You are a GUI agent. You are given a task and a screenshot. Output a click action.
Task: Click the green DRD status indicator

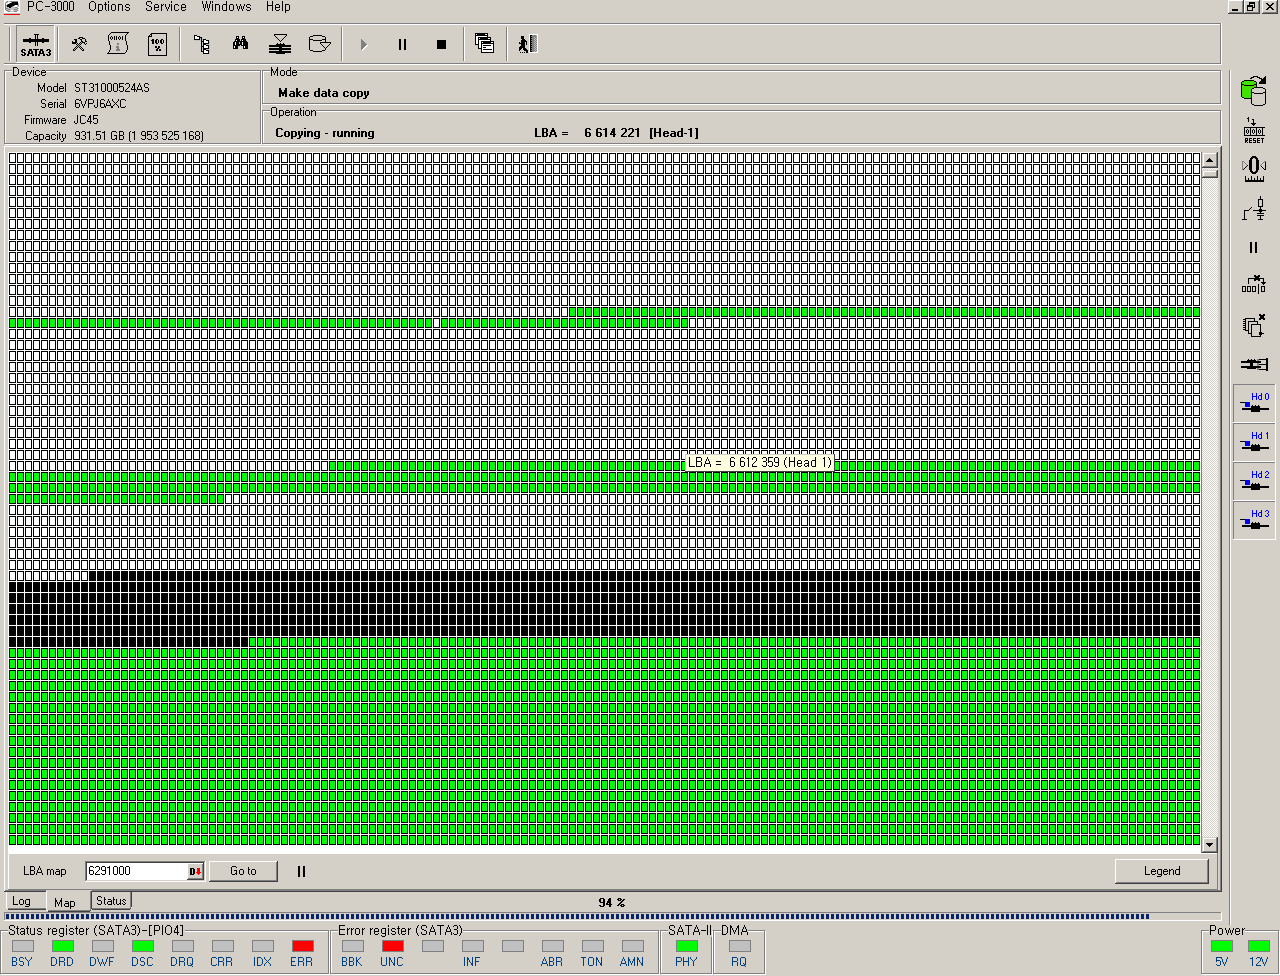pos(62,946)
